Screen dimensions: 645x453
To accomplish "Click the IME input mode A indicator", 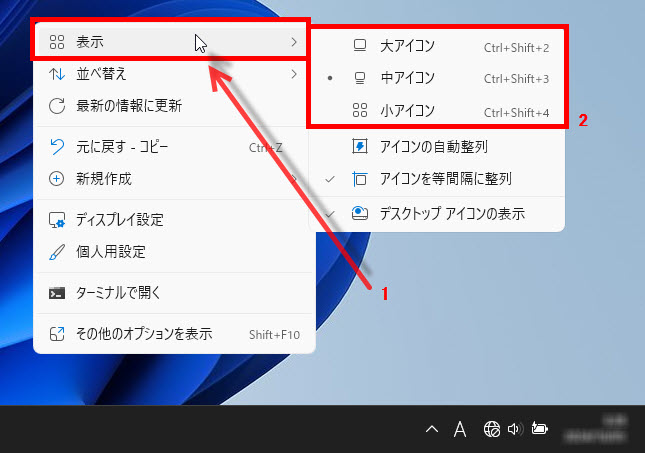I will coord(460,429).
